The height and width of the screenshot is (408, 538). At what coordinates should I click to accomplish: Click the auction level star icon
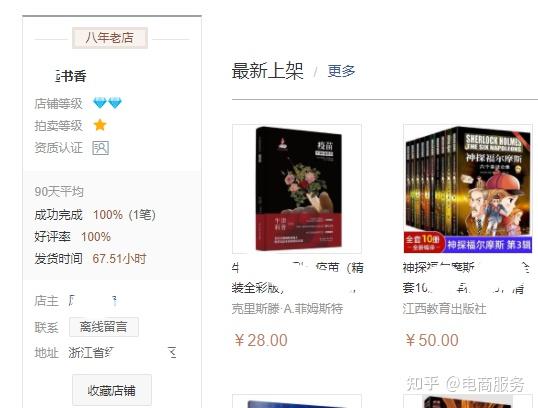pos(100,125)
